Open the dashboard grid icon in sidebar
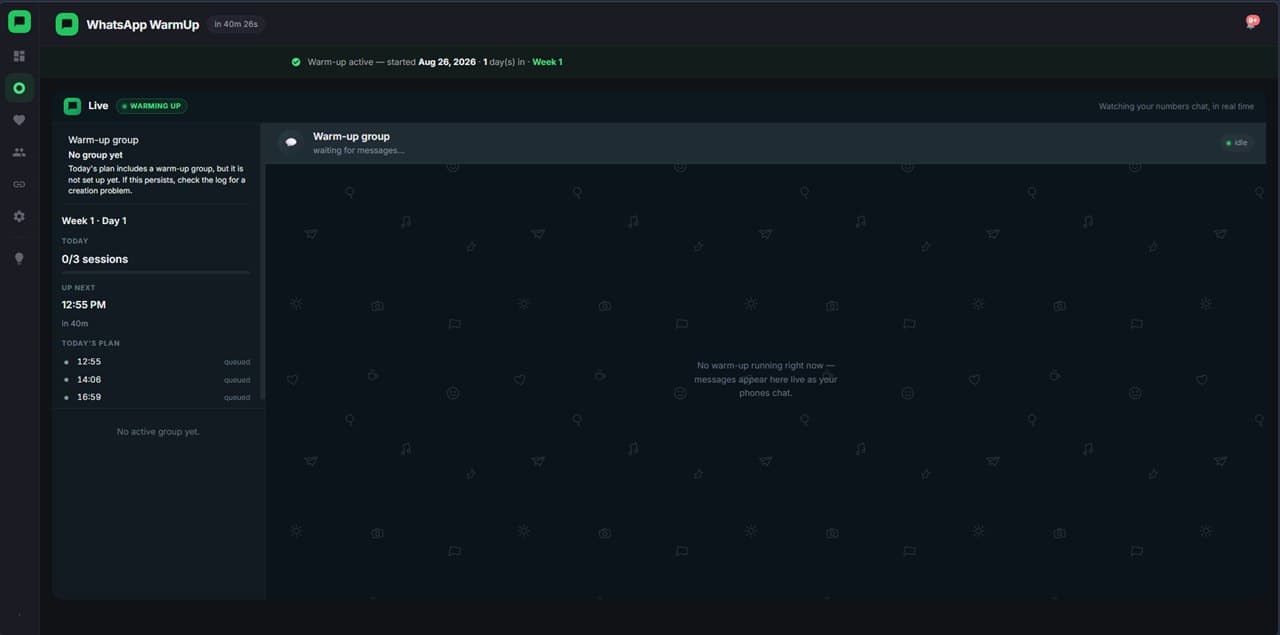The image size is (1280, 635). click(x=19, y=56)
